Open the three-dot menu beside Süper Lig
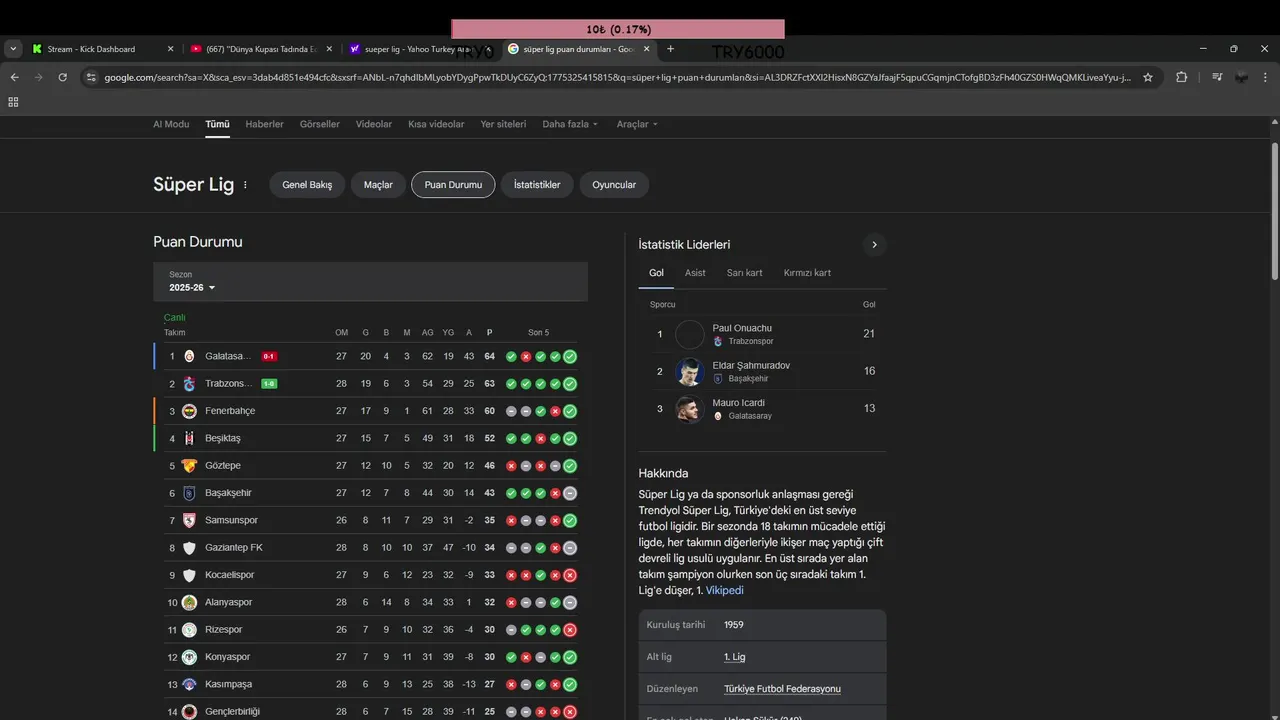Viewport: 1280px width, 720px height. [245, 185]
